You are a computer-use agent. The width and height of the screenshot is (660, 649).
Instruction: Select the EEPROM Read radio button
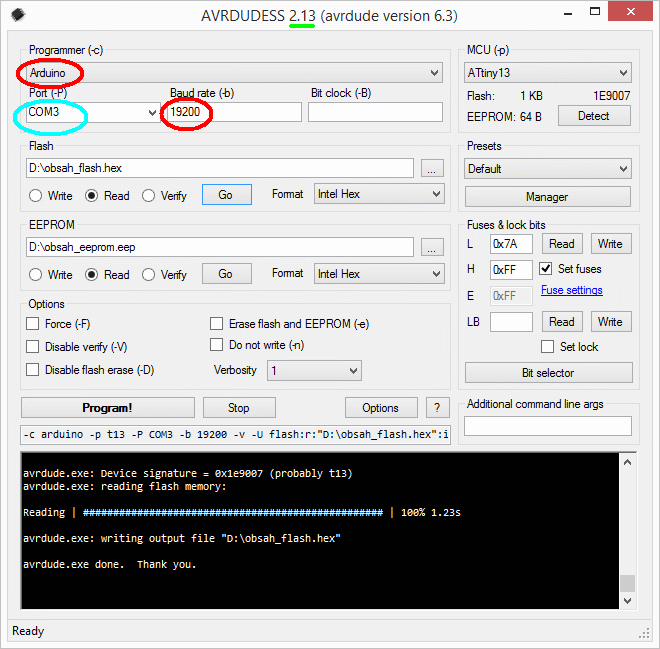point(91,275)
